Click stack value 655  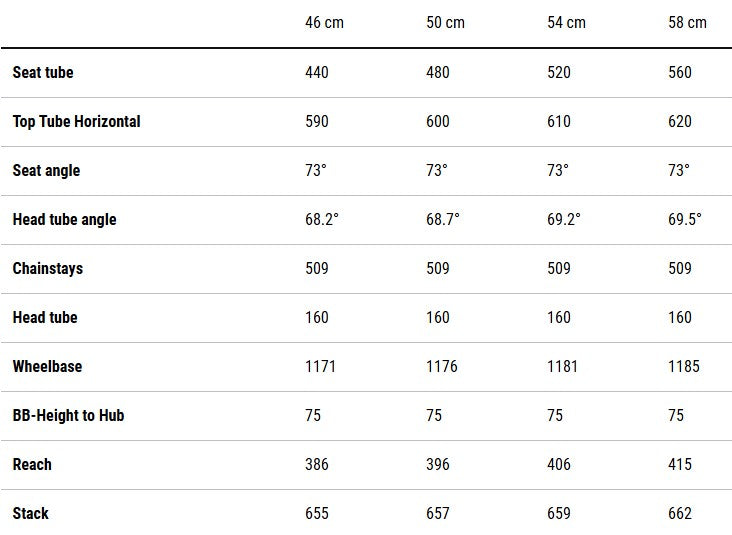click(317, 513)
